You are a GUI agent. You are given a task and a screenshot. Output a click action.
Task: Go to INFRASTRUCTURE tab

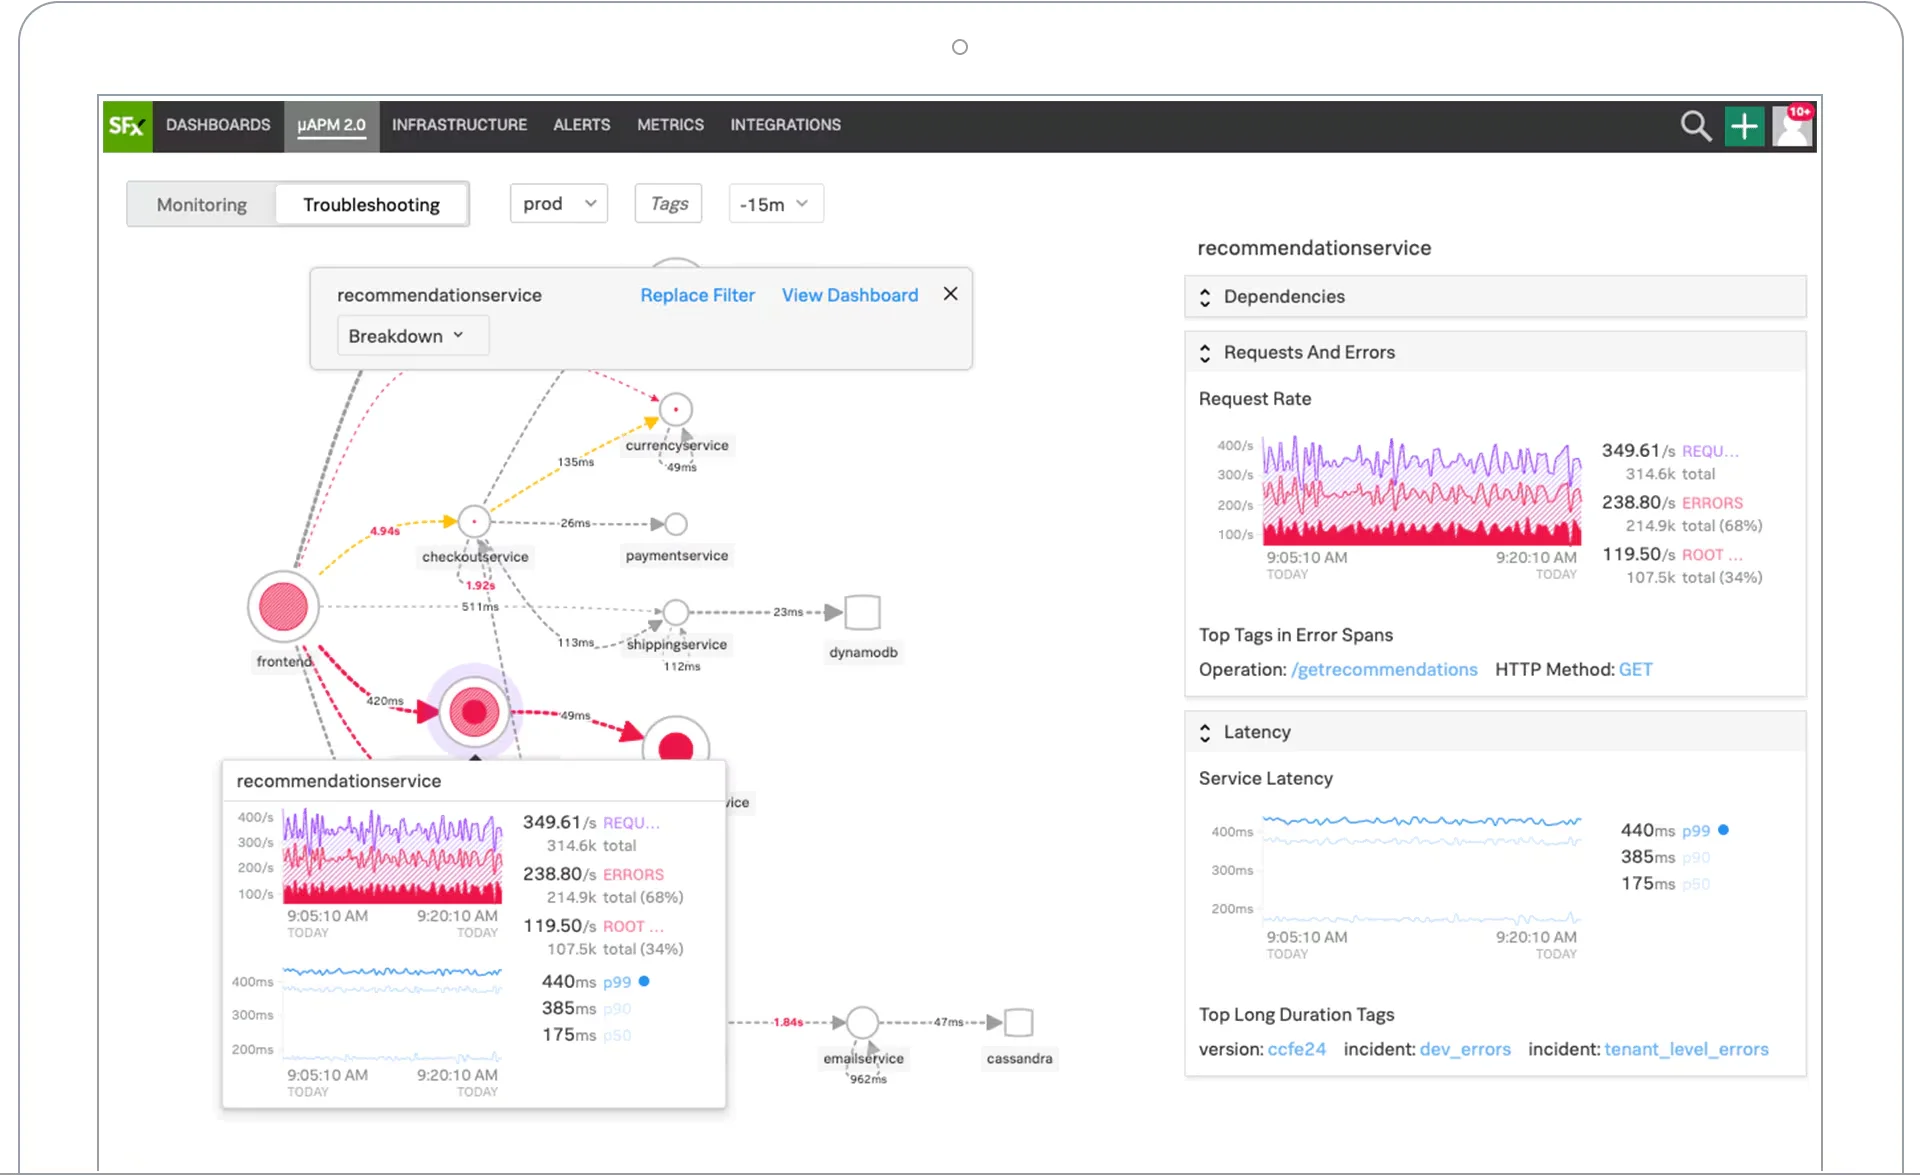pyautogui.click(x=459, y=125)
